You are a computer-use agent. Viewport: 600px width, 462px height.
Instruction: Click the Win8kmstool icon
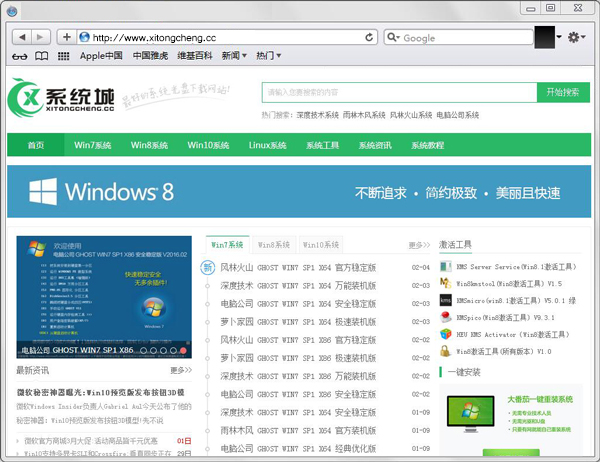click(445, 283)
